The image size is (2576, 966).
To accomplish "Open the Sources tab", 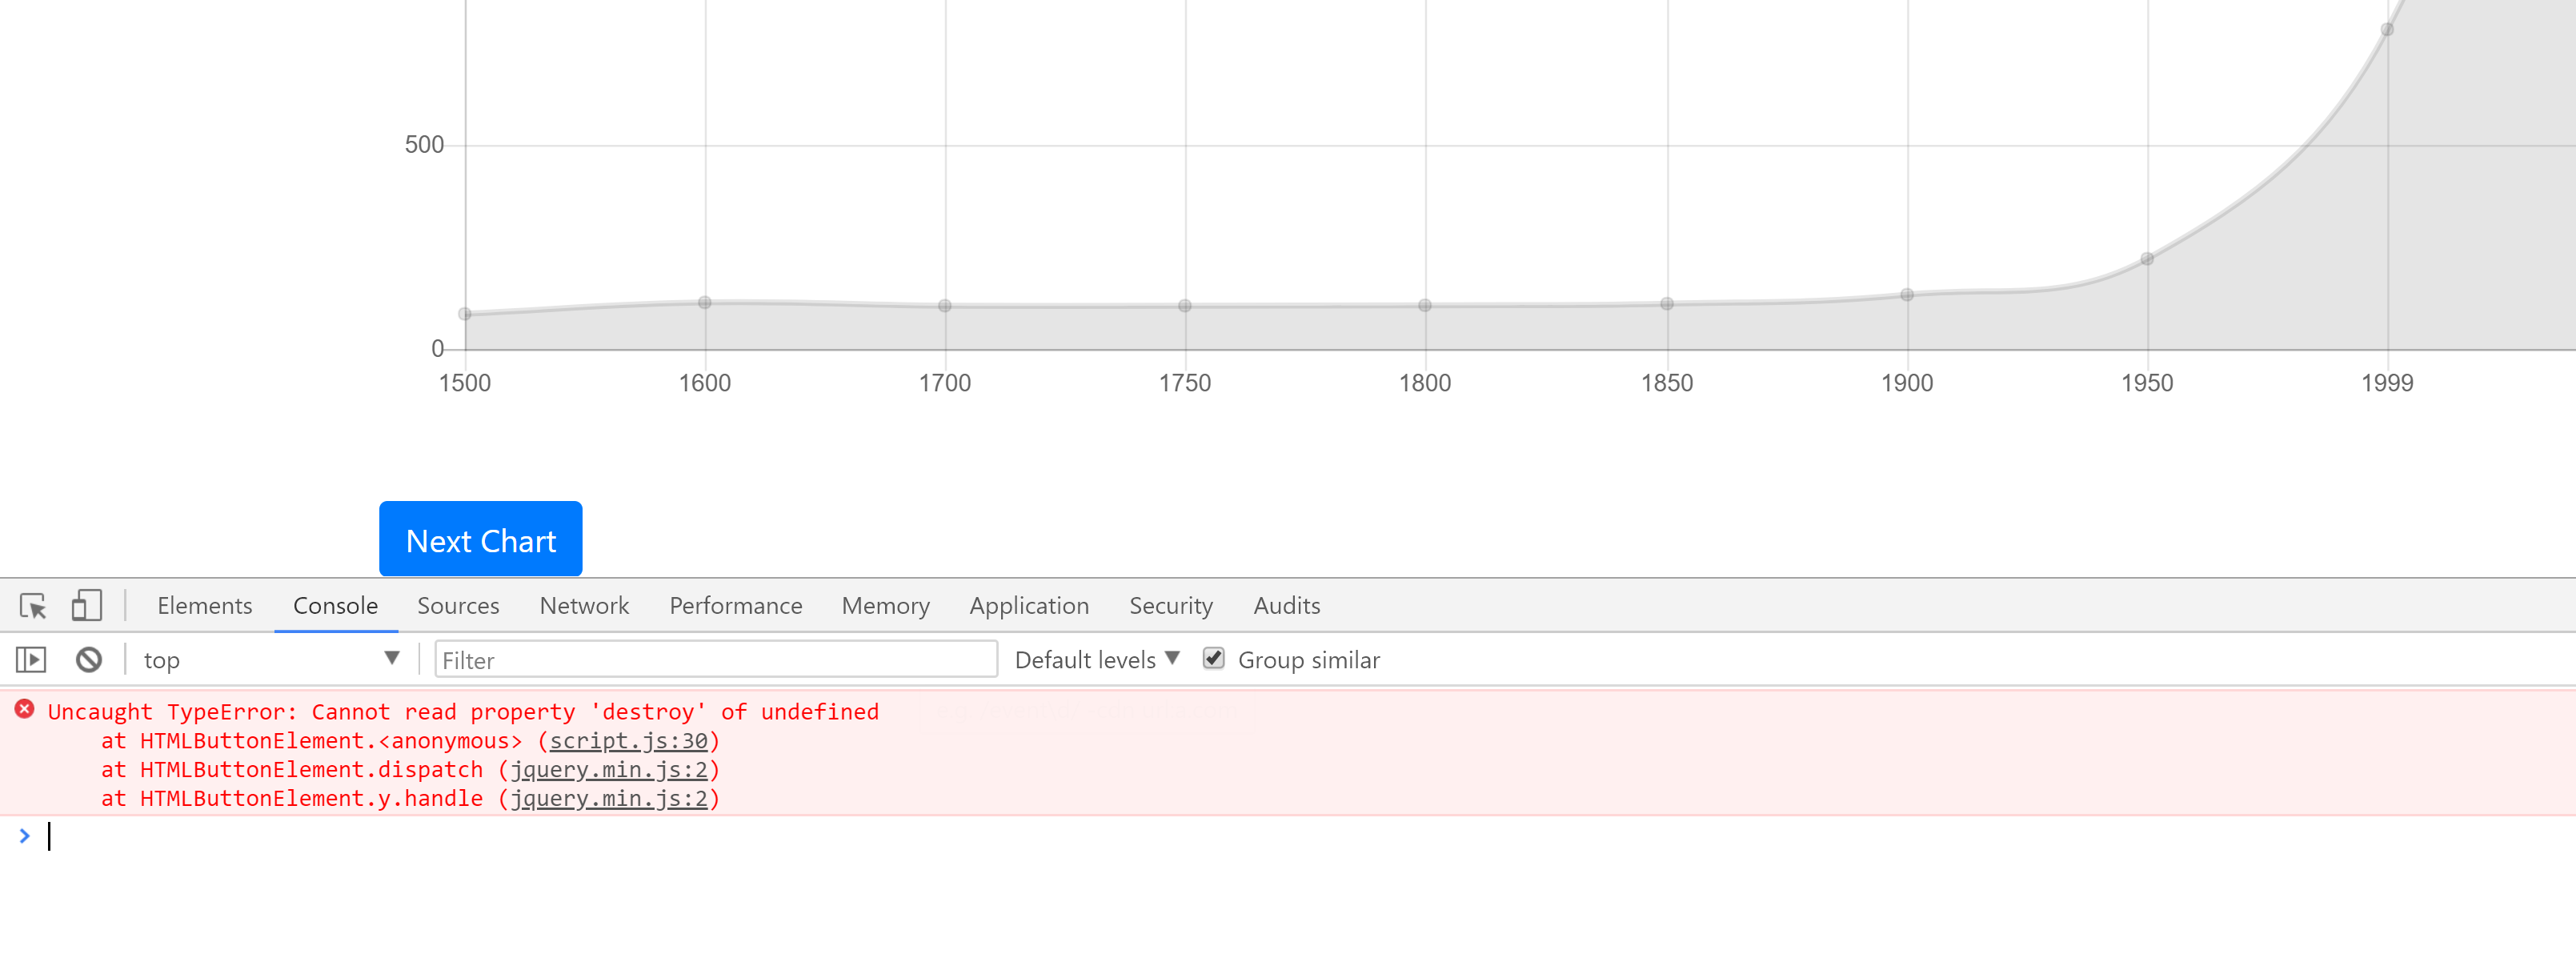I will (458, 606).
